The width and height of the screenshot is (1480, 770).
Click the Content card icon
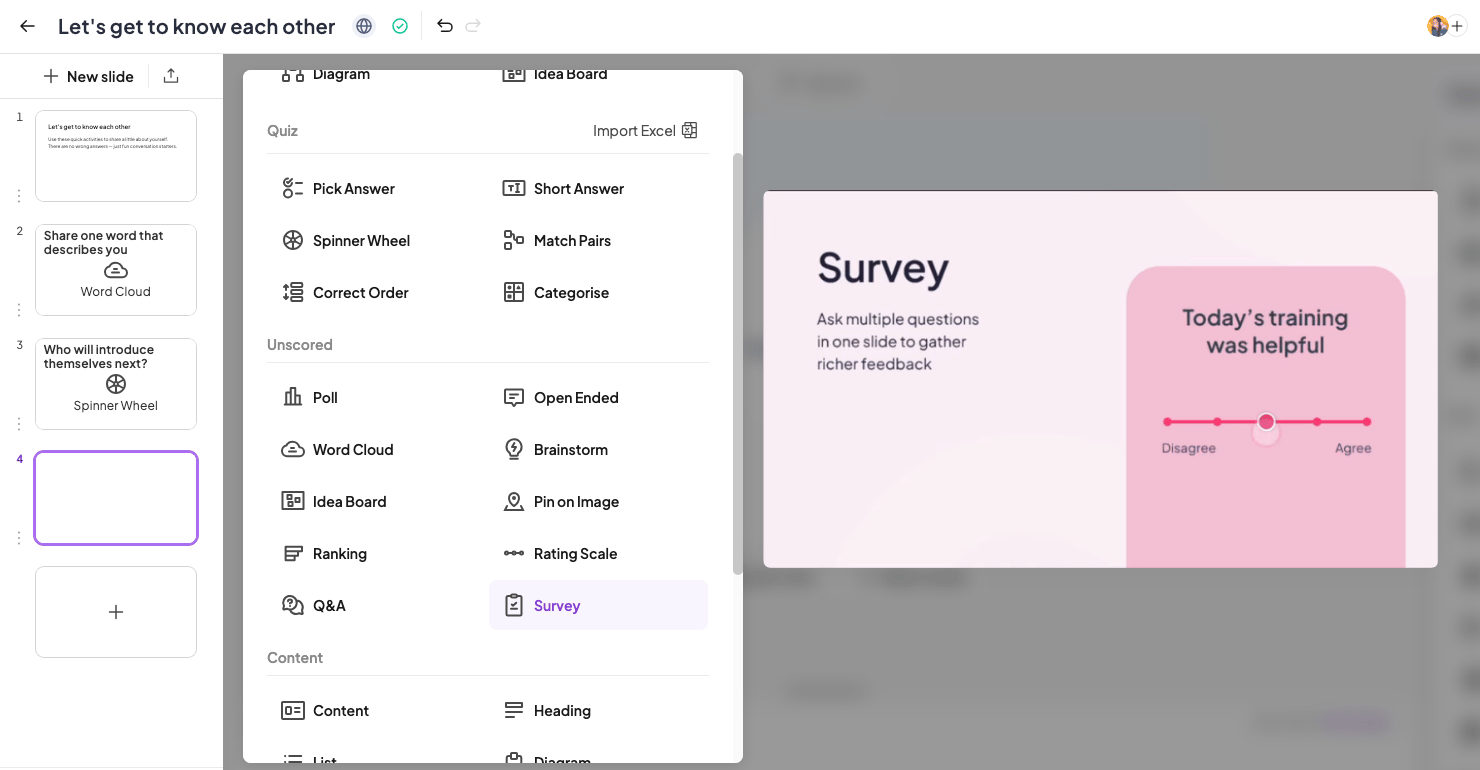pyautogui.click(x=293, y=710)
